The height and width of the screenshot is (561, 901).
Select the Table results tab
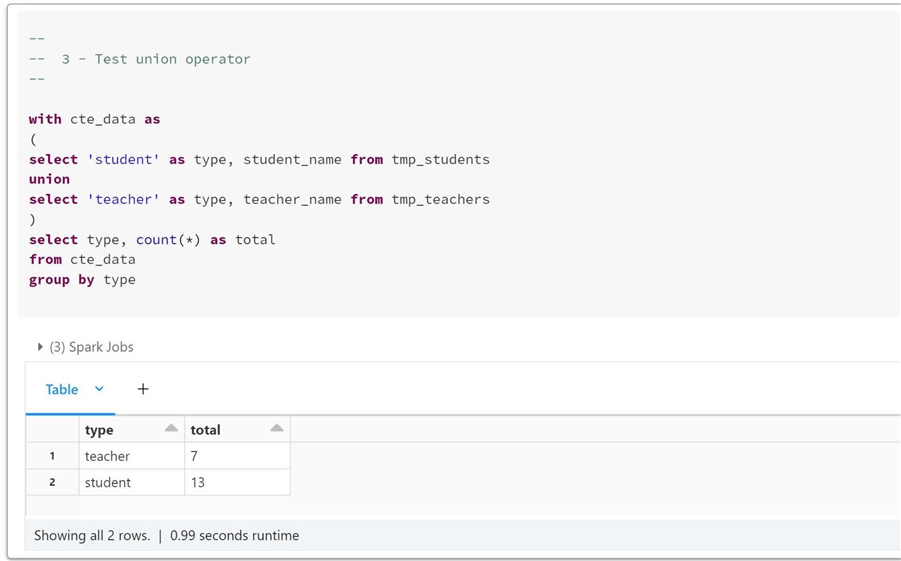[61, 389]
